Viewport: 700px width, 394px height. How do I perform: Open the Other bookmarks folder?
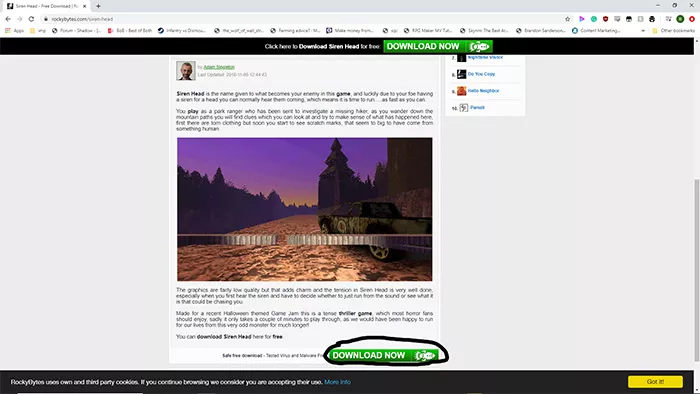[673, 31]
